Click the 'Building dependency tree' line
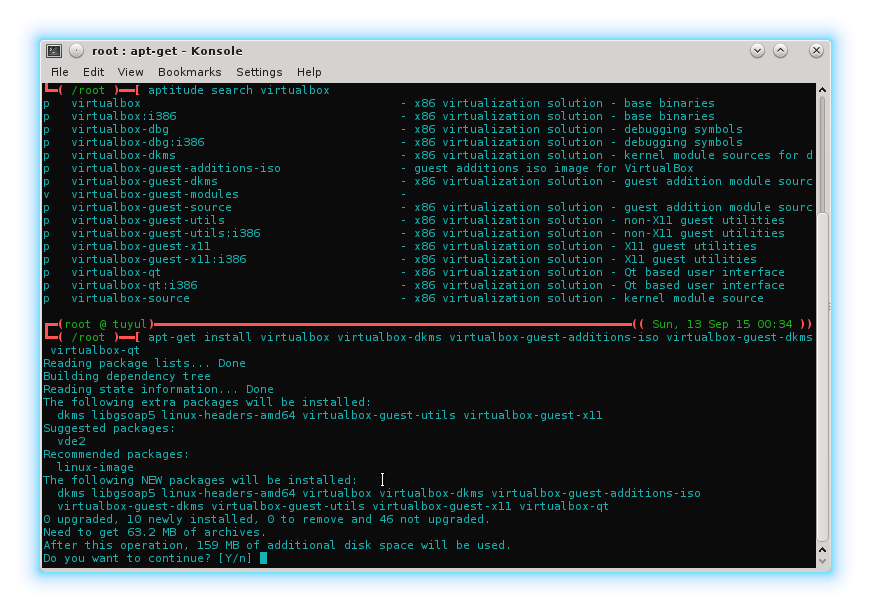 tap(127, 377)
